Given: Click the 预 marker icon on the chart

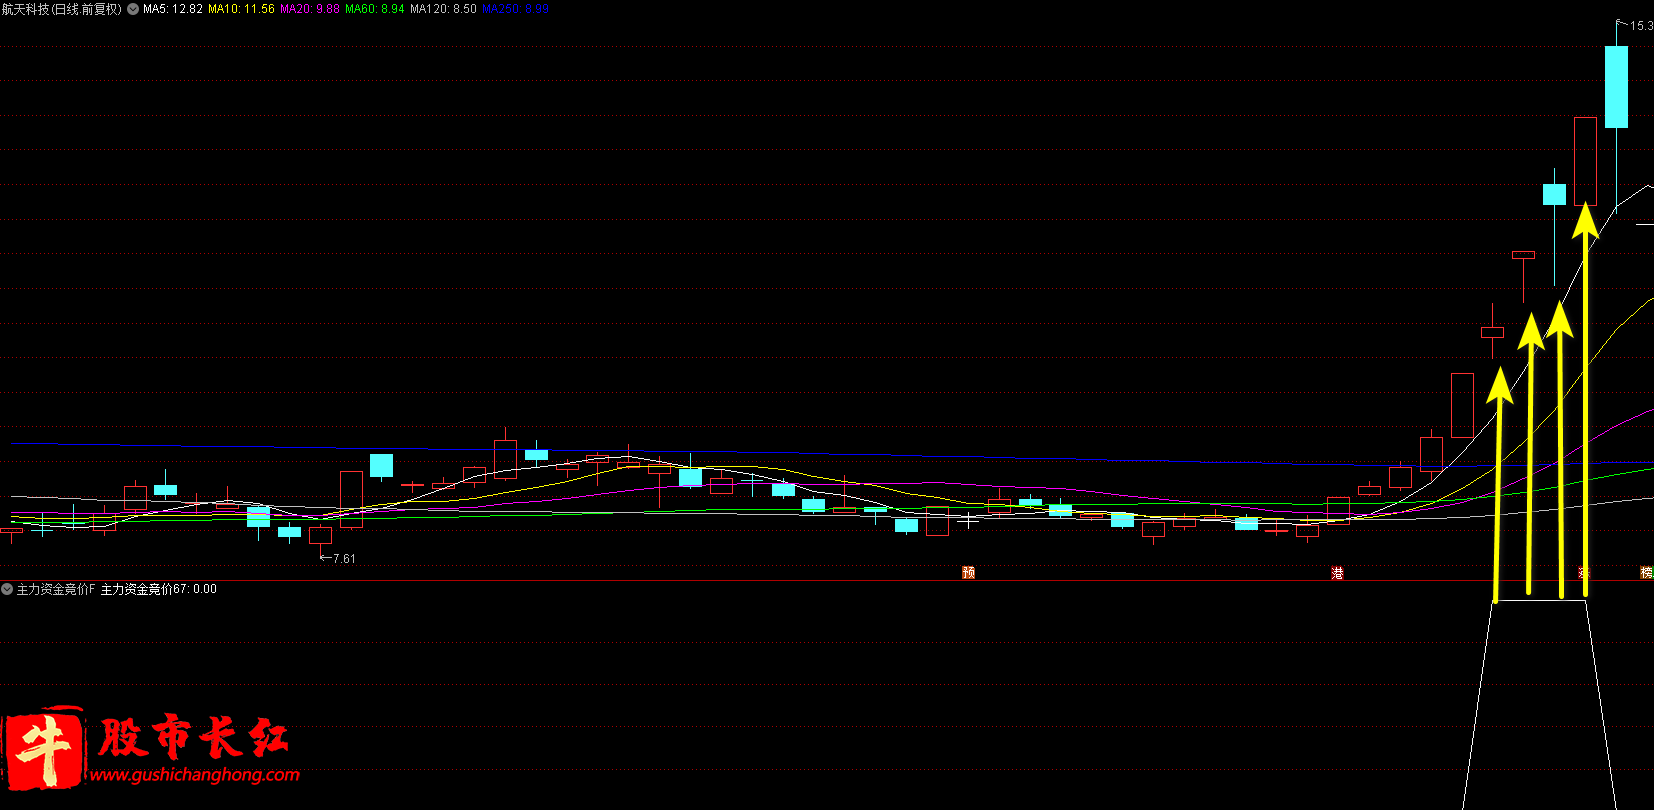Looking at the screenshot, I should pos(968,573).
